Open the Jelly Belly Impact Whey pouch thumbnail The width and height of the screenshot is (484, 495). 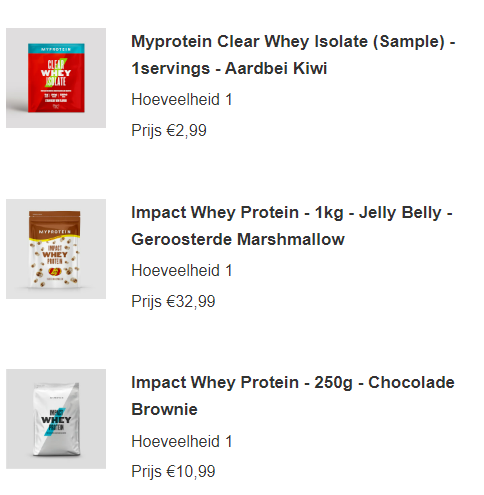[56, 249]
